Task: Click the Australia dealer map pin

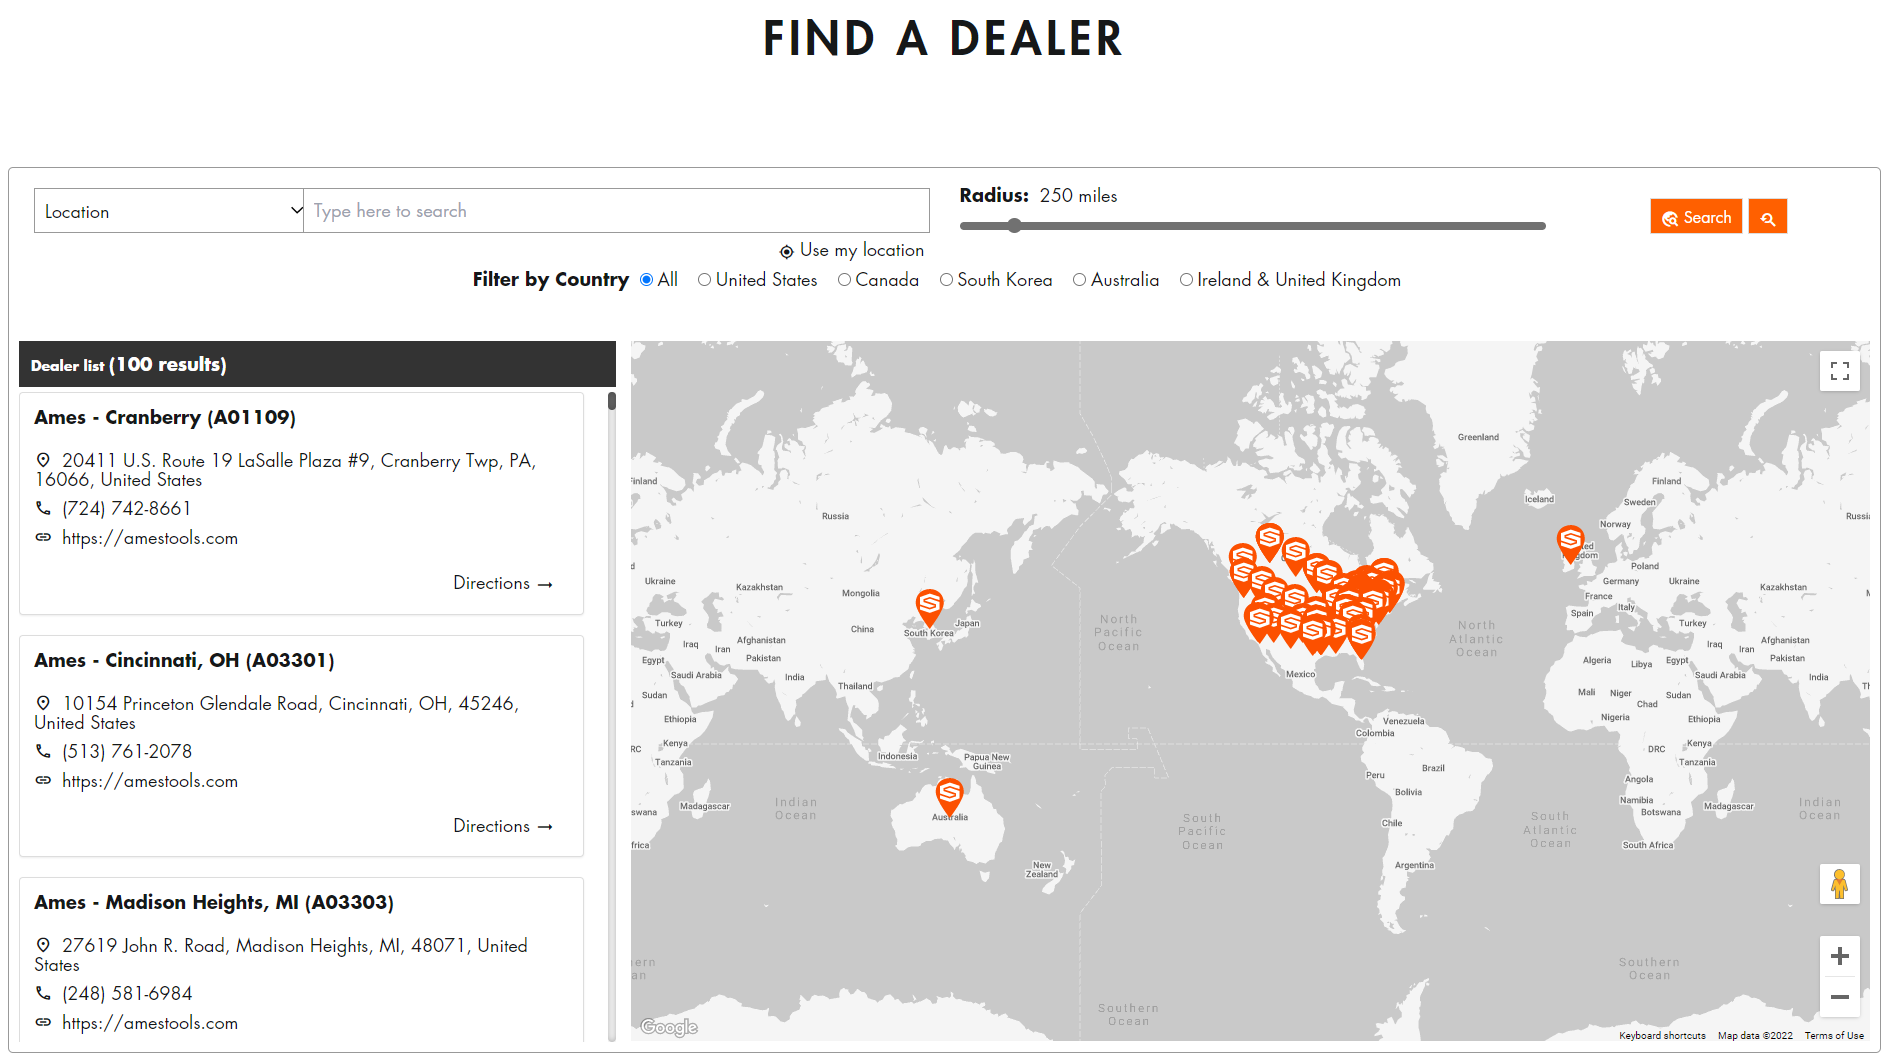Action: pyautogui.click(x=949, y=795)
